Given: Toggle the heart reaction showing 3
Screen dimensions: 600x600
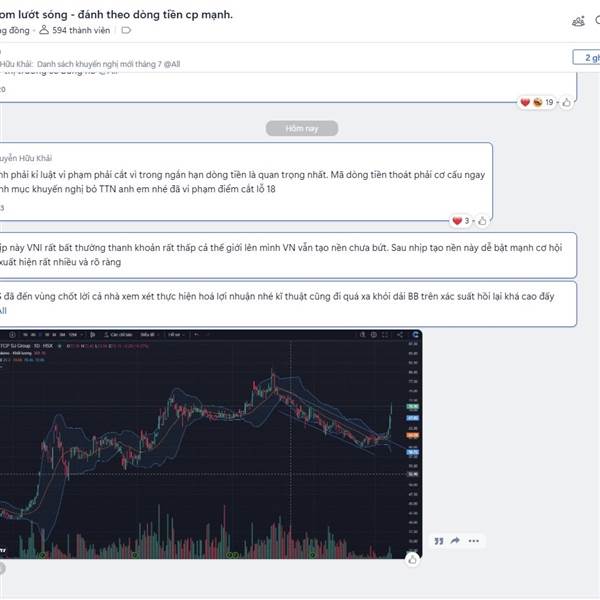Looking at the screenshot, I should coord(461,221).
